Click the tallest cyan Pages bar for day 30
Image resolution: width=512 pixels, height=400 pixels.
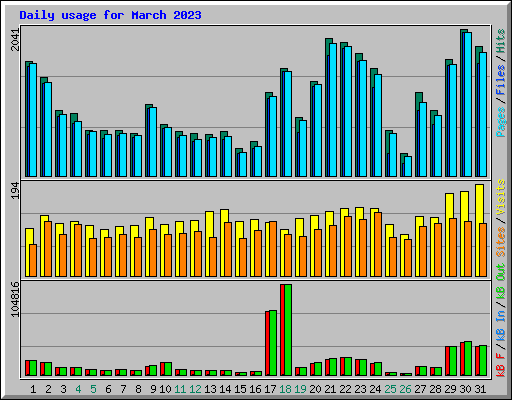[x=468, y=104]
